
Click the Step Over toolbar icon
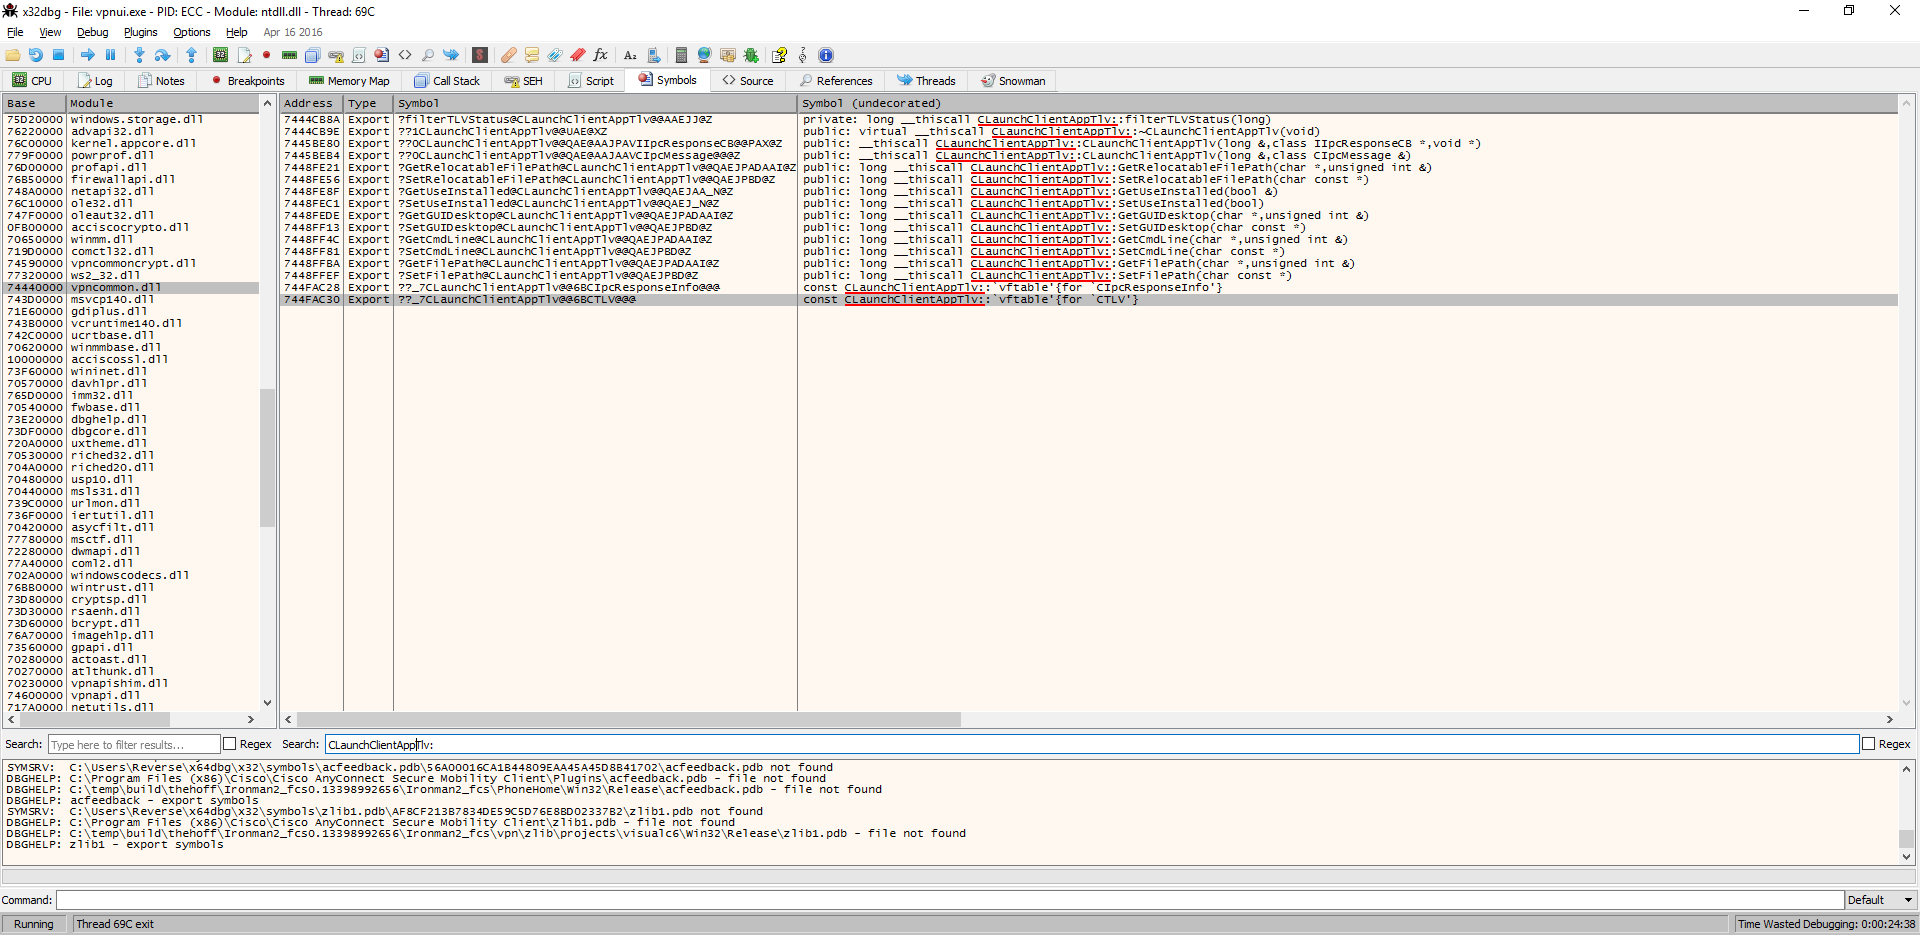162,55
